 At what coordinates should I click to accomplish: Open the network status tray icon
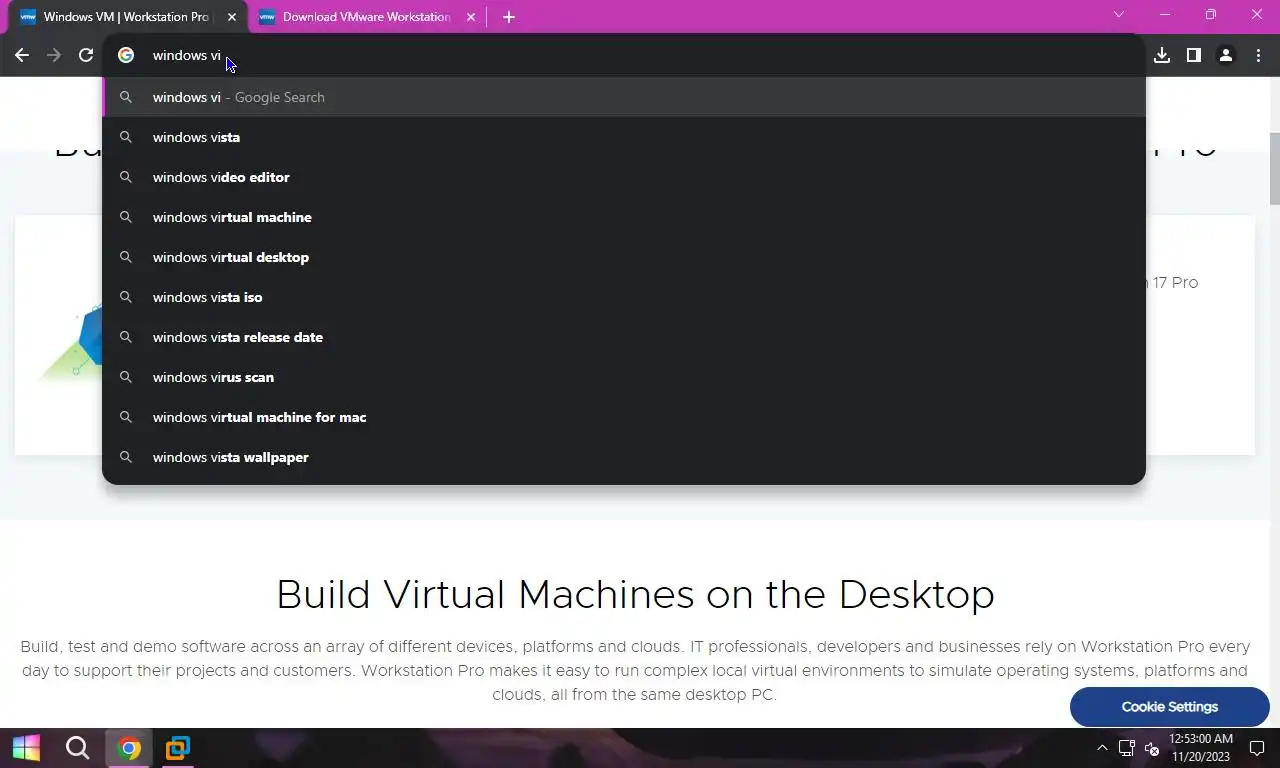tap(1126, 747)
